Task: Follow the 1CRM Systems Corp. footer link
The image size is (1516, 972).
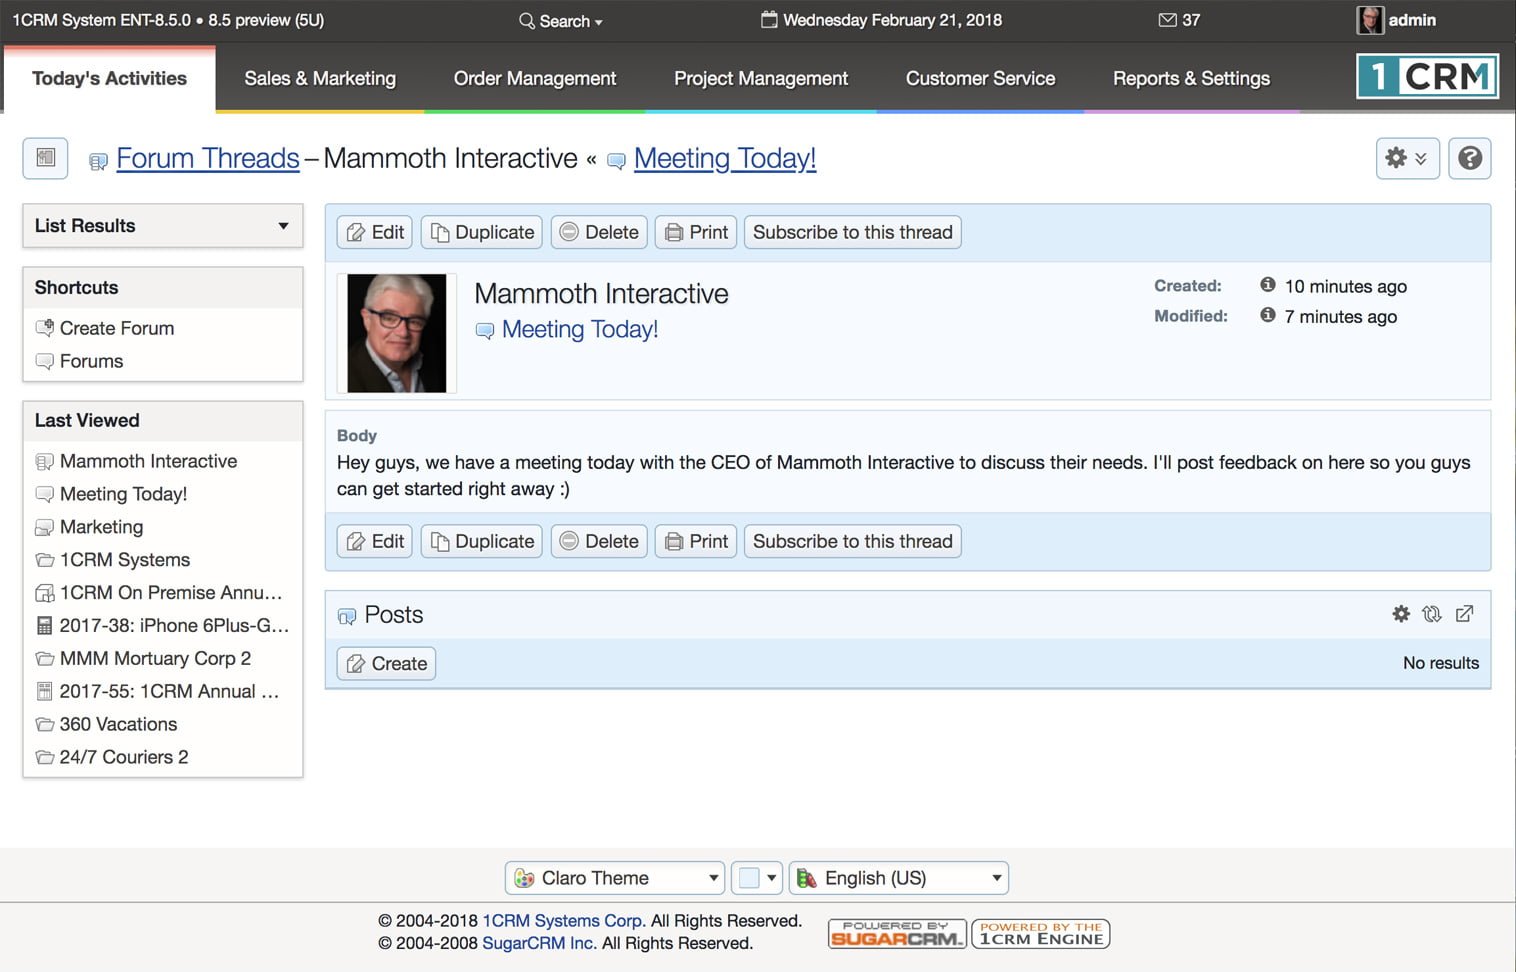Action: [x=564, y=921]
